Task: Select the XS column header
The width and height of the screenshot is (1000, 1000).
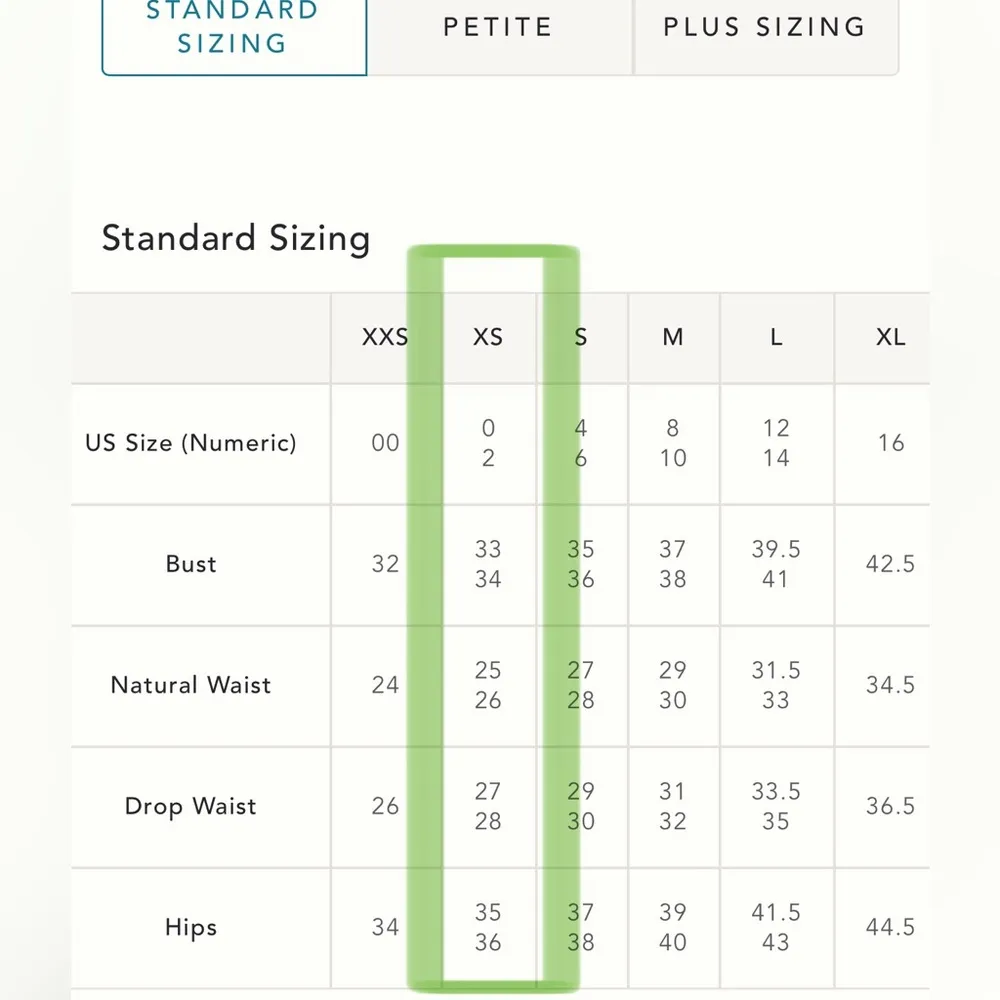Action: [x=488, y=338]
